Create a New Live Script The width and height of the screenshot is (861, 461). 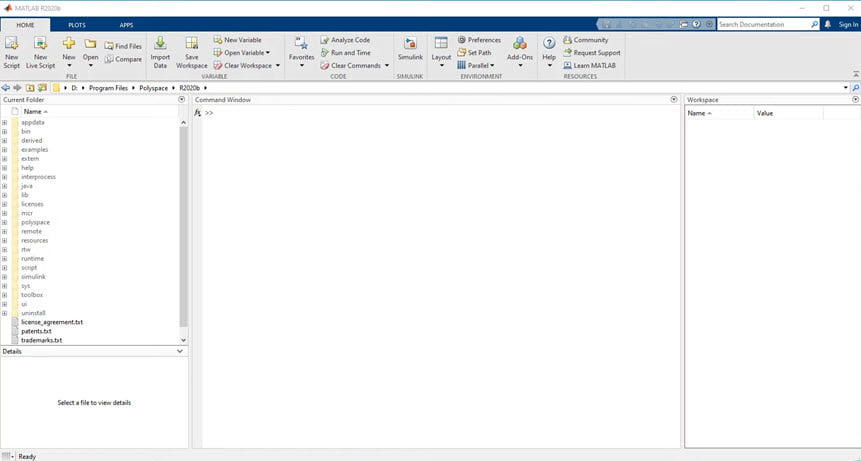click(40, 53)
